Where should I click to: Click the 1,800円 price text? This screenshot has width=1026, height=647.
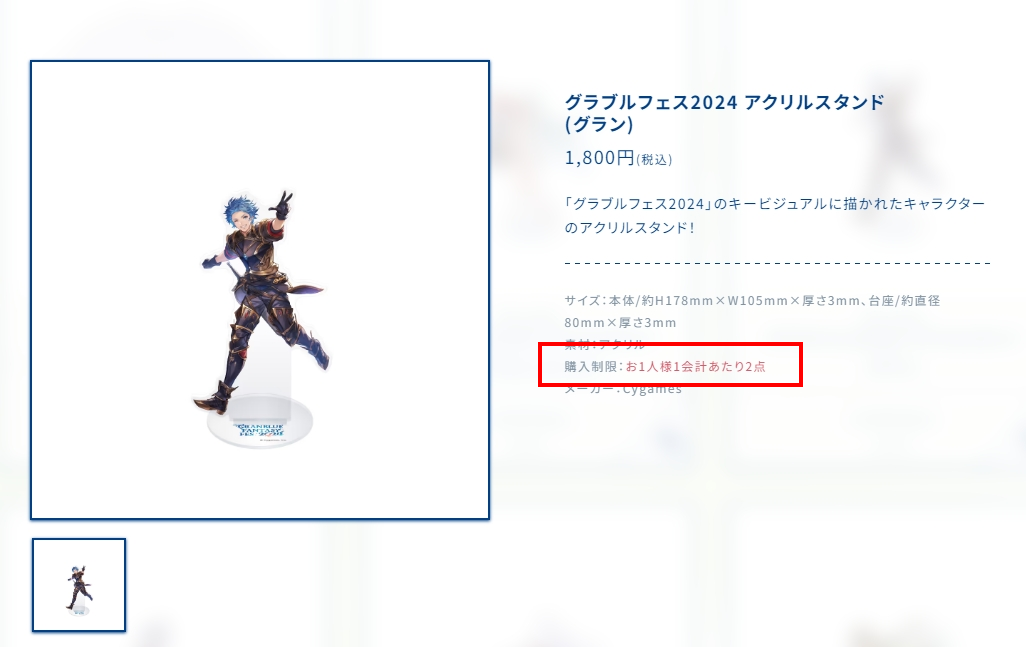(599, 158)
